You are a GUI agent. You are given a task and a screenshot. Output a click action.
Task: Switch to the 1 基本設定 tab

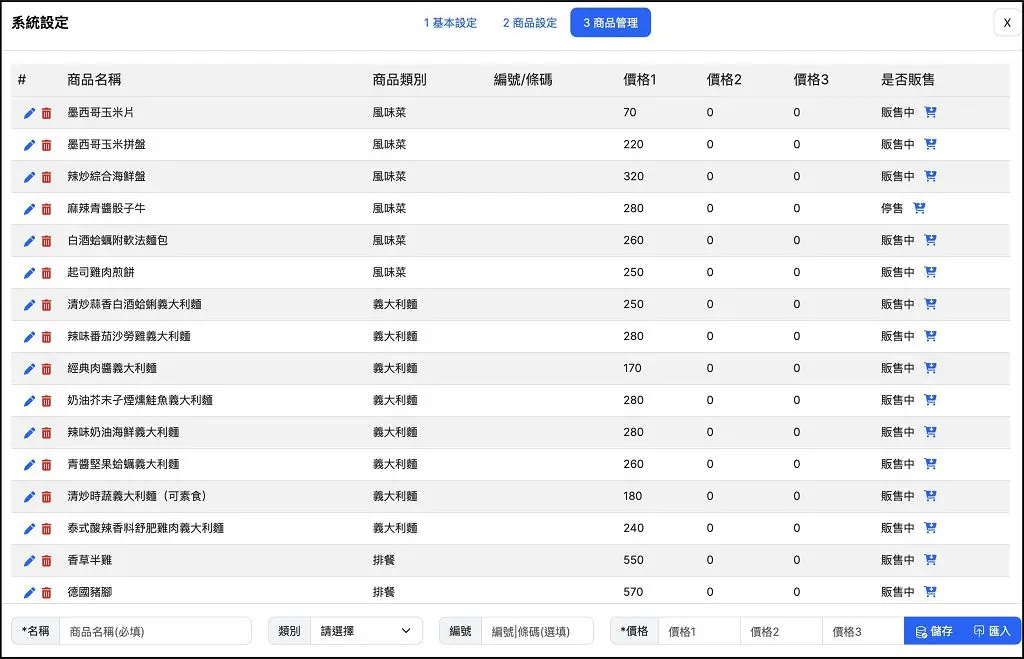pyautogui.click(x=452, y=22)
